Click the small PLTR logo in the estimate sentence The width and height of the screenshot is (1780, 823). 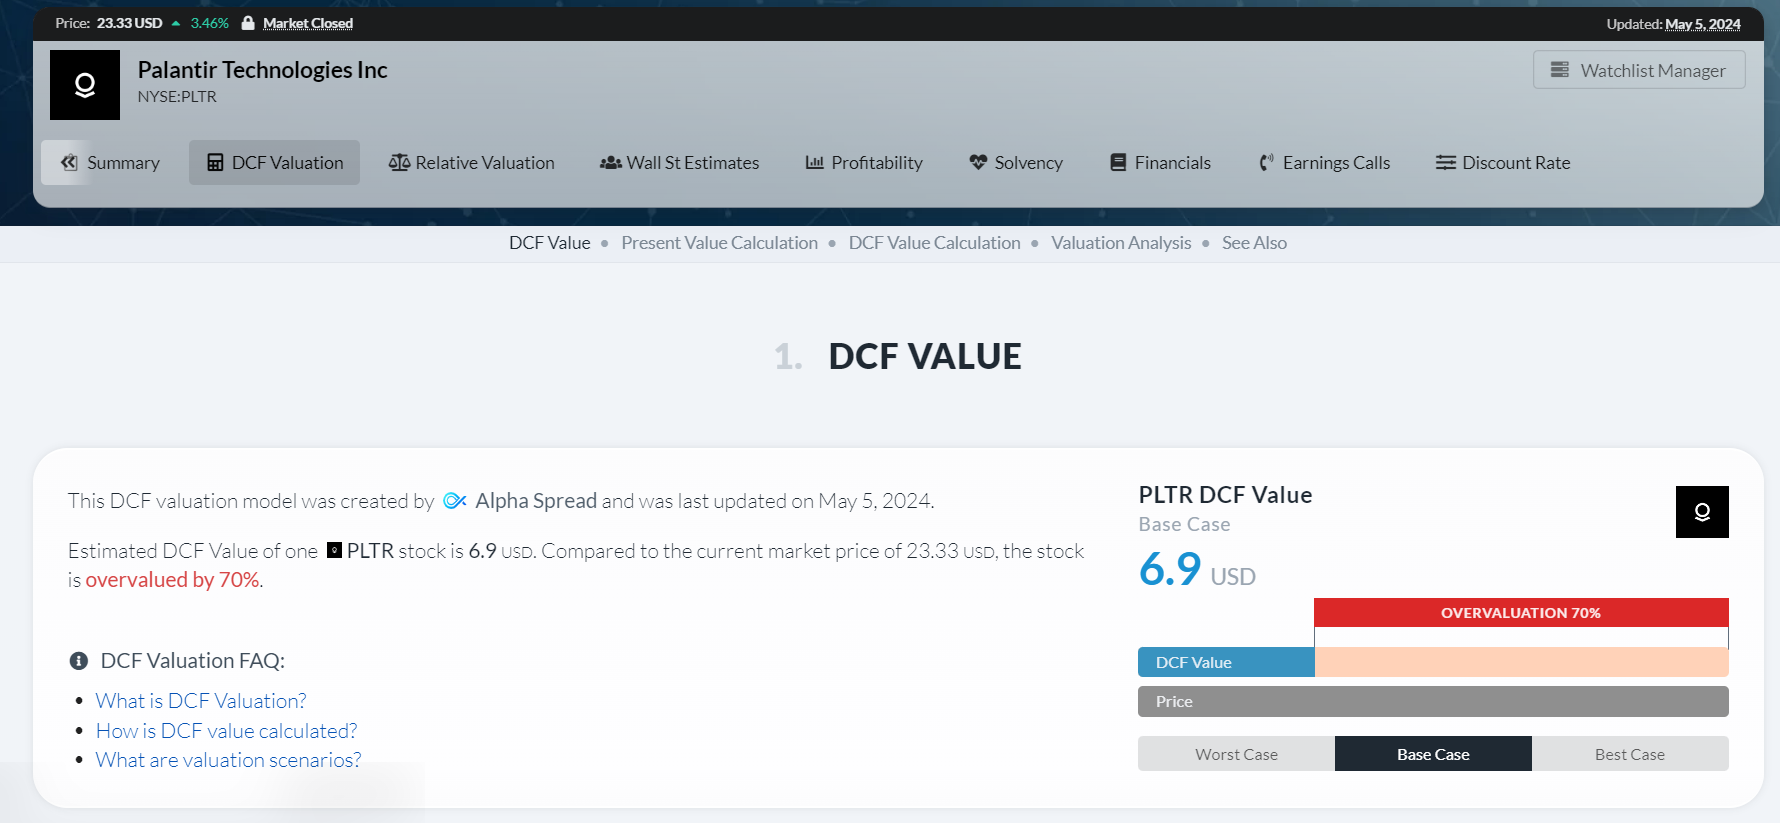tap(335, 550)
